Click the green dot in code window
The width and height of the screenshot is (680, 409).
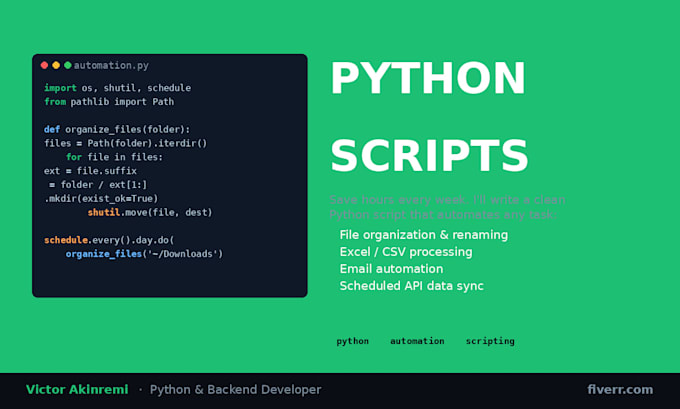coord(68,65)
